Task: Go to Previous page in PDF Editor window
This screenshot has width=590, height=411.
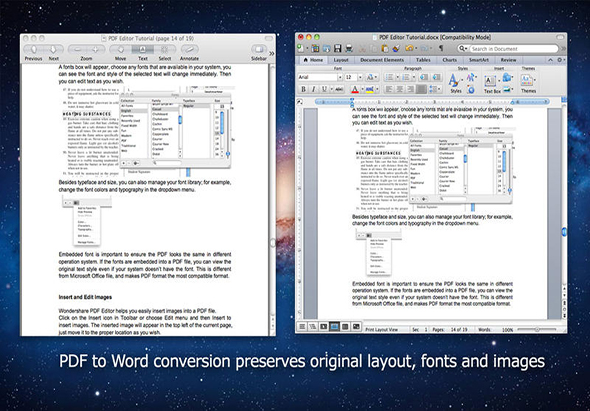Action: click(x=33, y=49)
